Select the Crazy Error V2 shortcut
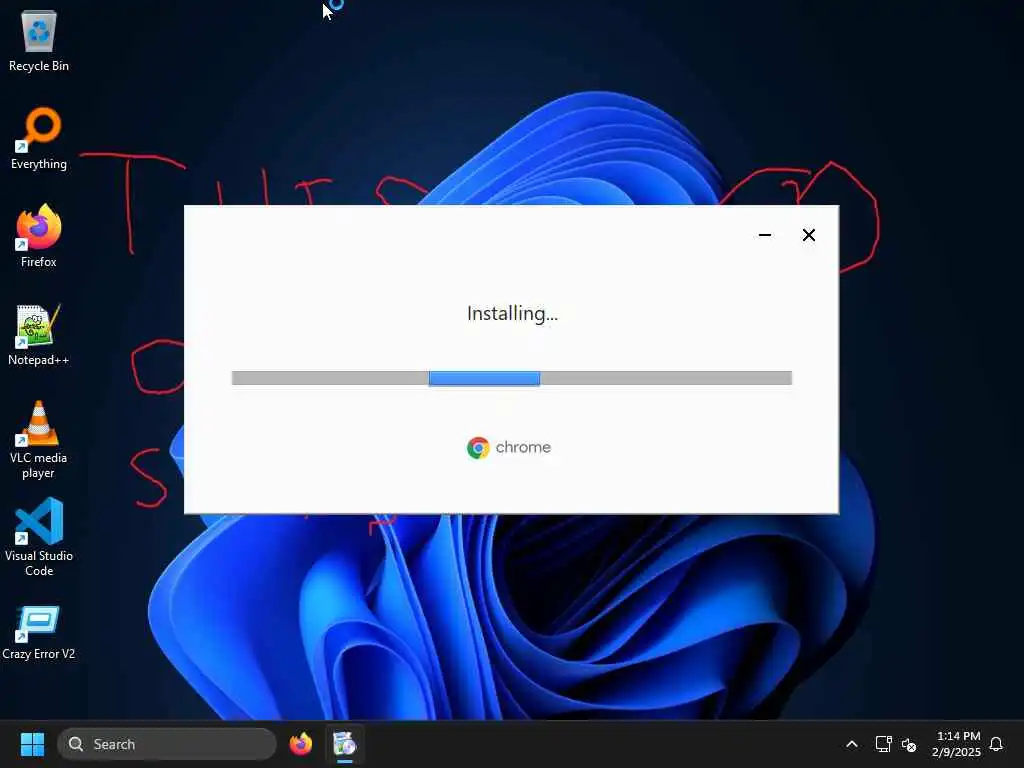The width and height of the screenshot is (1024, 768). [x=39, y=632]
